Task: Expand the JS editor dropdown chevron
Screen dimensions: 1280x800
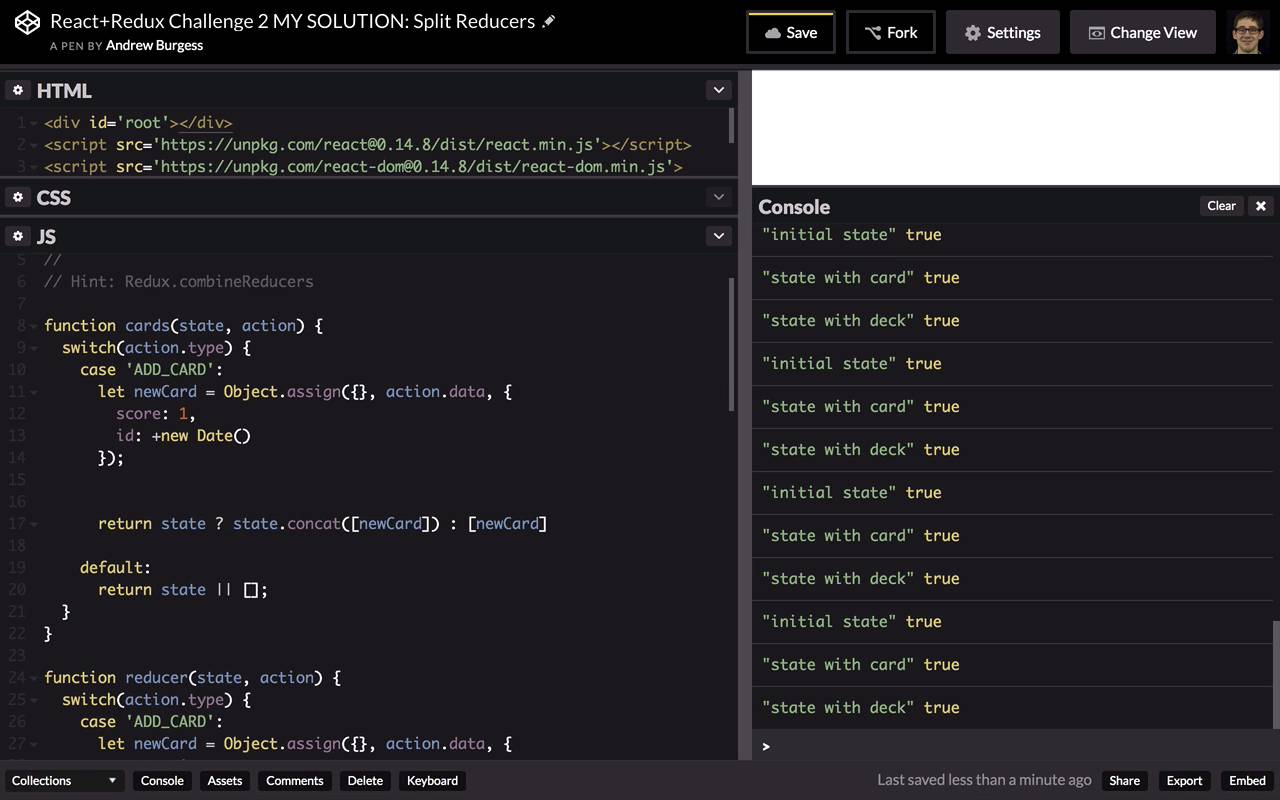Action: 719,236
